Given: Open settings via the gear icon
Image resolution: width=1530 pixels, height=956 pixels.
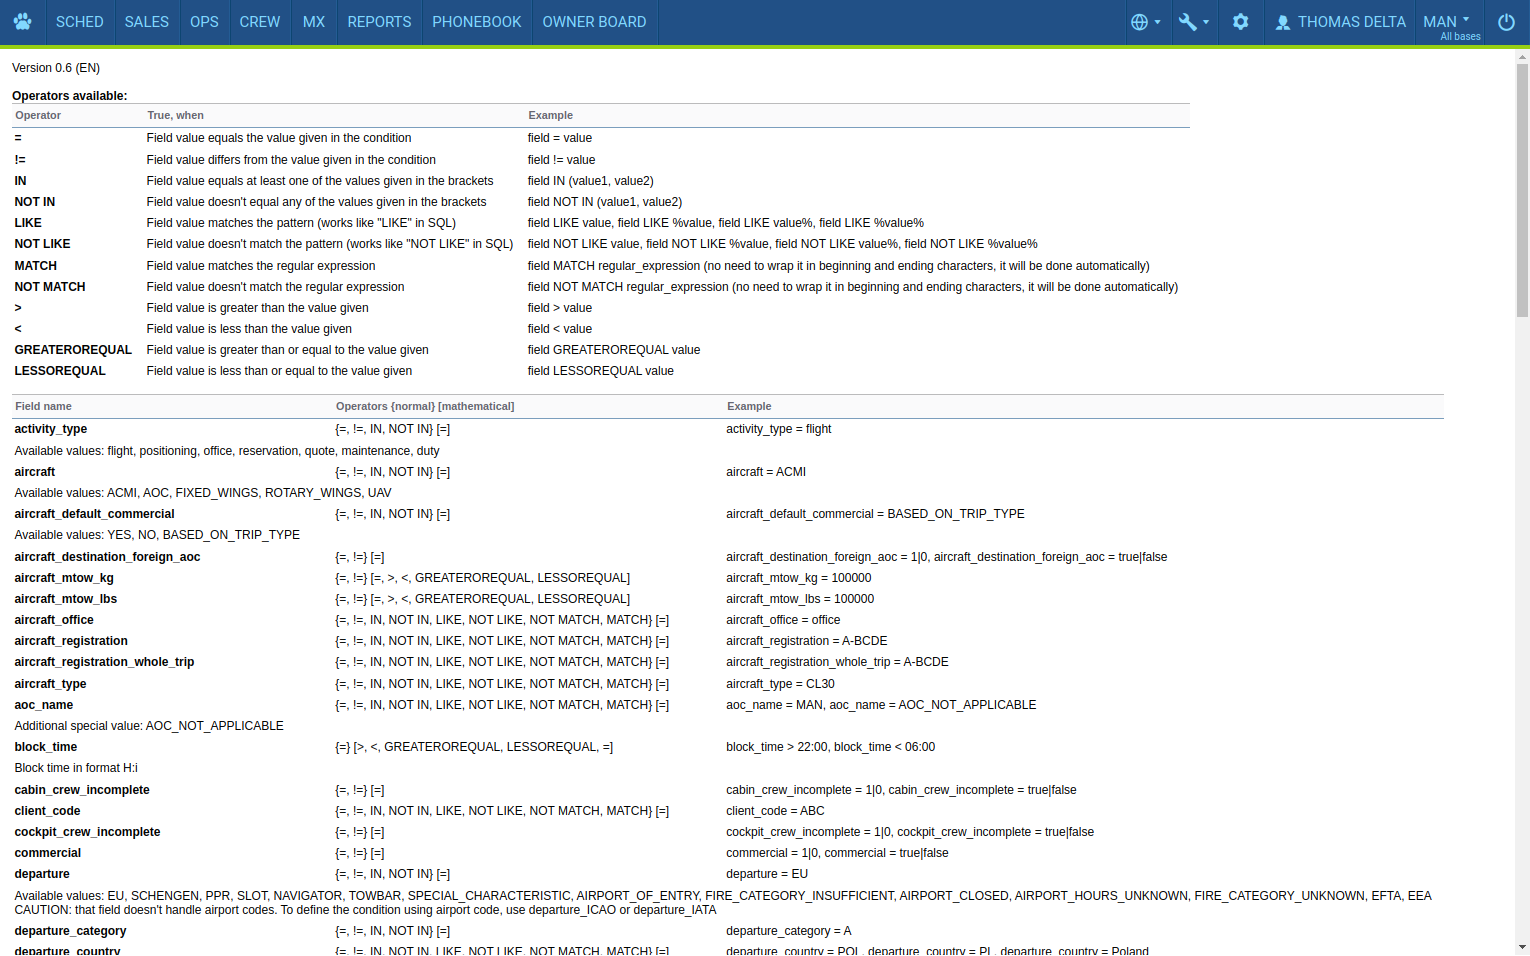Looking at the screenshot, I should coord(1240,22).
